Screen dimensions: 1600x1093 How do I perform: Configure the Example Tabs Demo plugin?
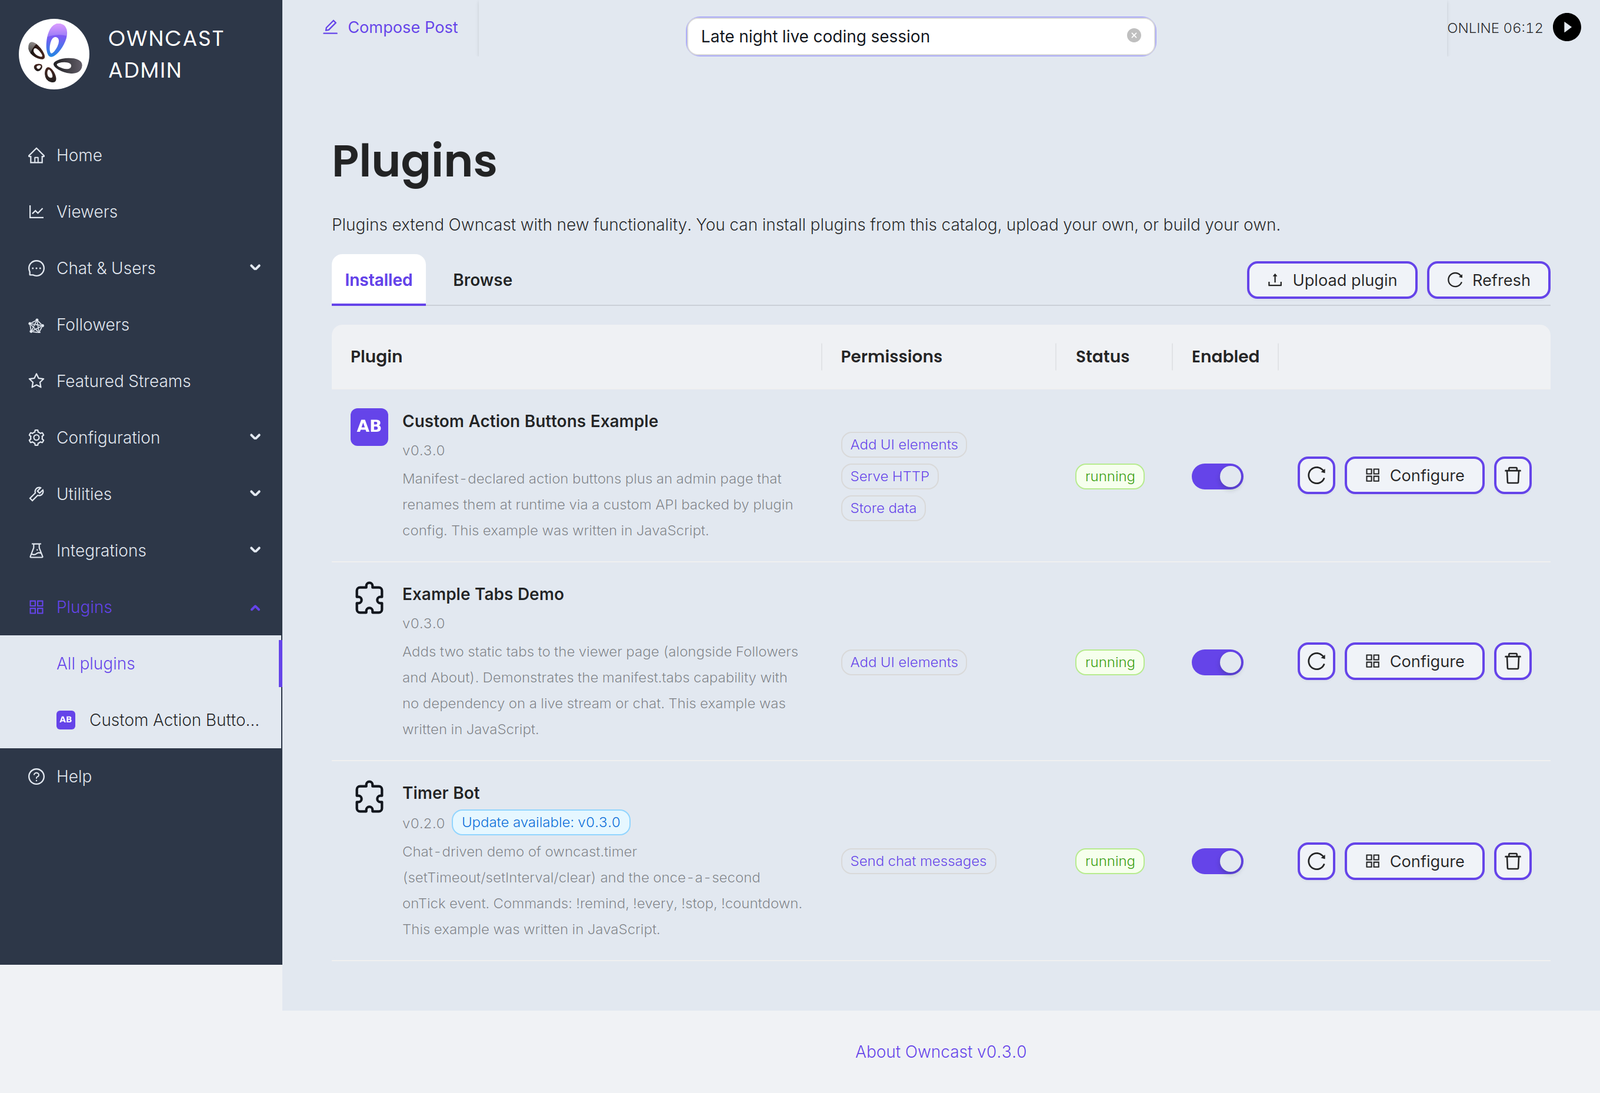point(1414,662)
